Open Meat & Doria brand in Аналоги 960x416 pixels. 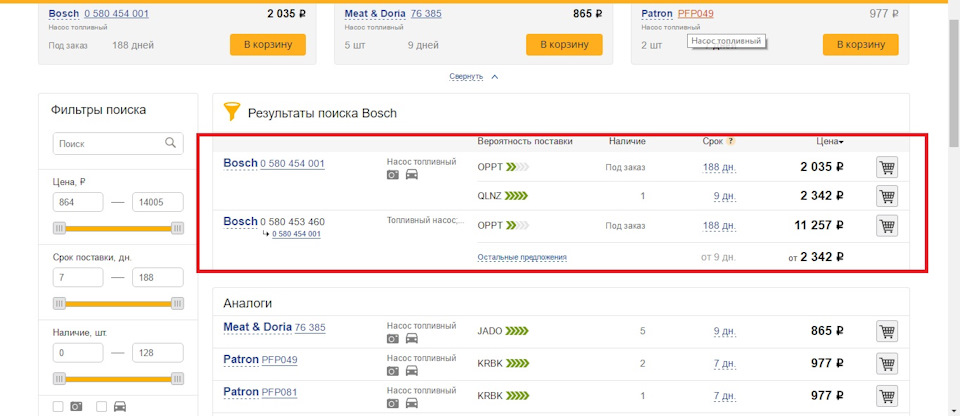point(257,327)
